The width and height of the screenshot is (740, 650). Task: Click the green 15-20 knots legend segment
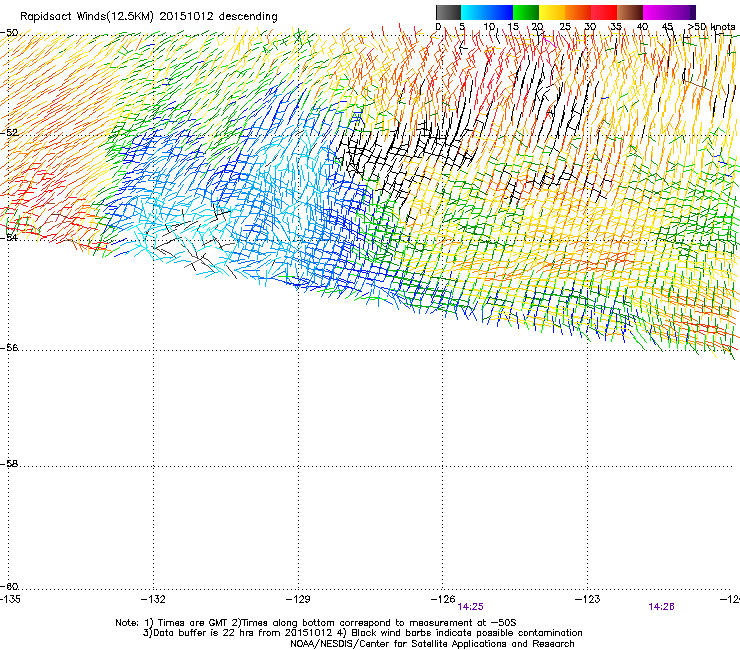526,12
